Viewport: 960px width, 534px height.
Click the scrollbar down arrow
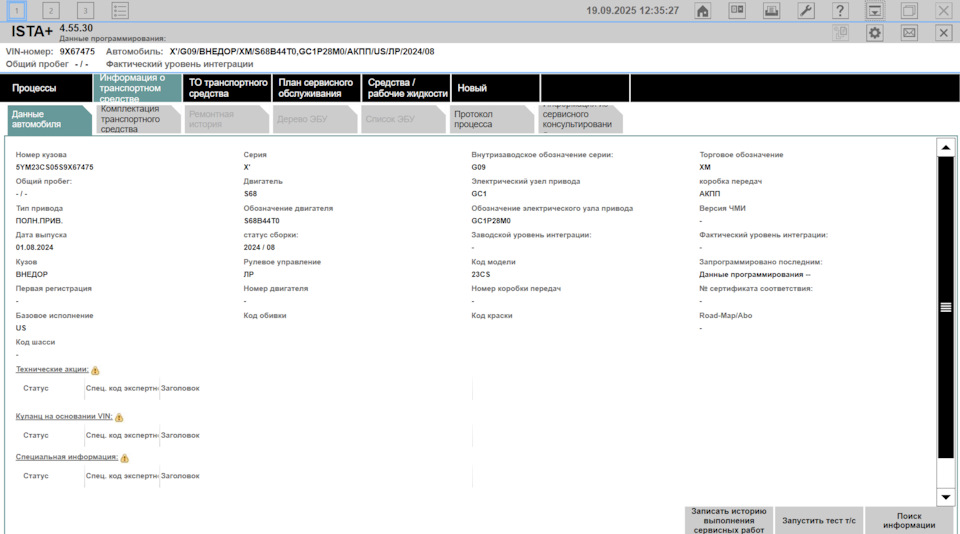(946, 497)
